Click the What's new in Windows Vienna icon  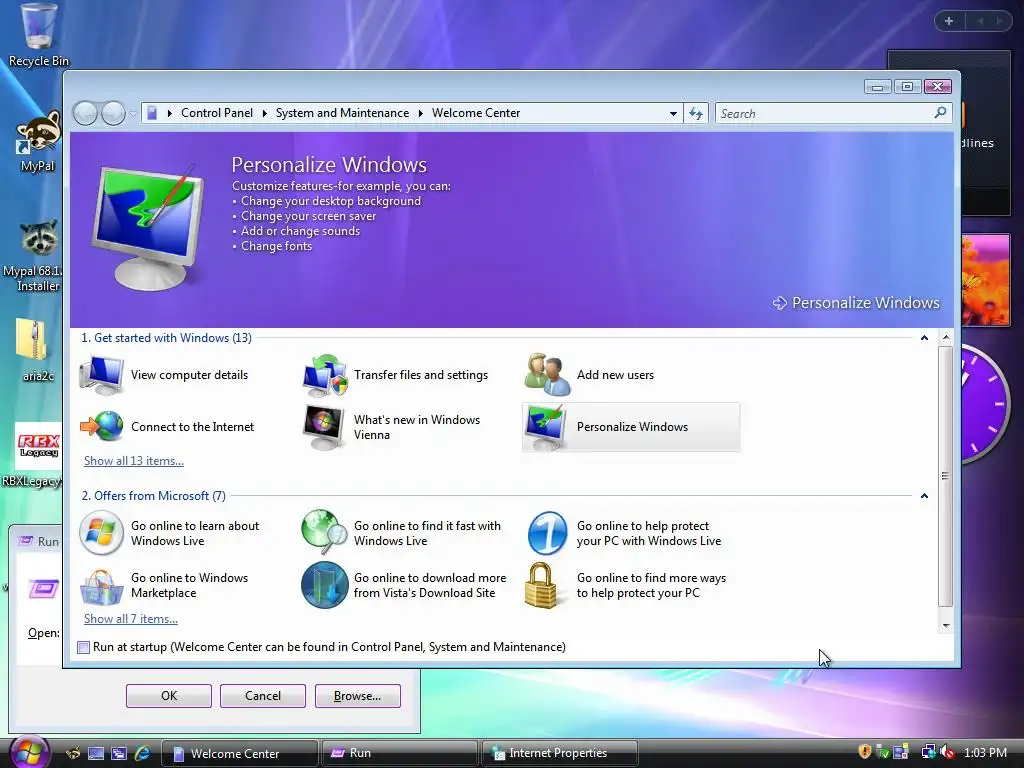pyautogui.click(x=324, y=427)
